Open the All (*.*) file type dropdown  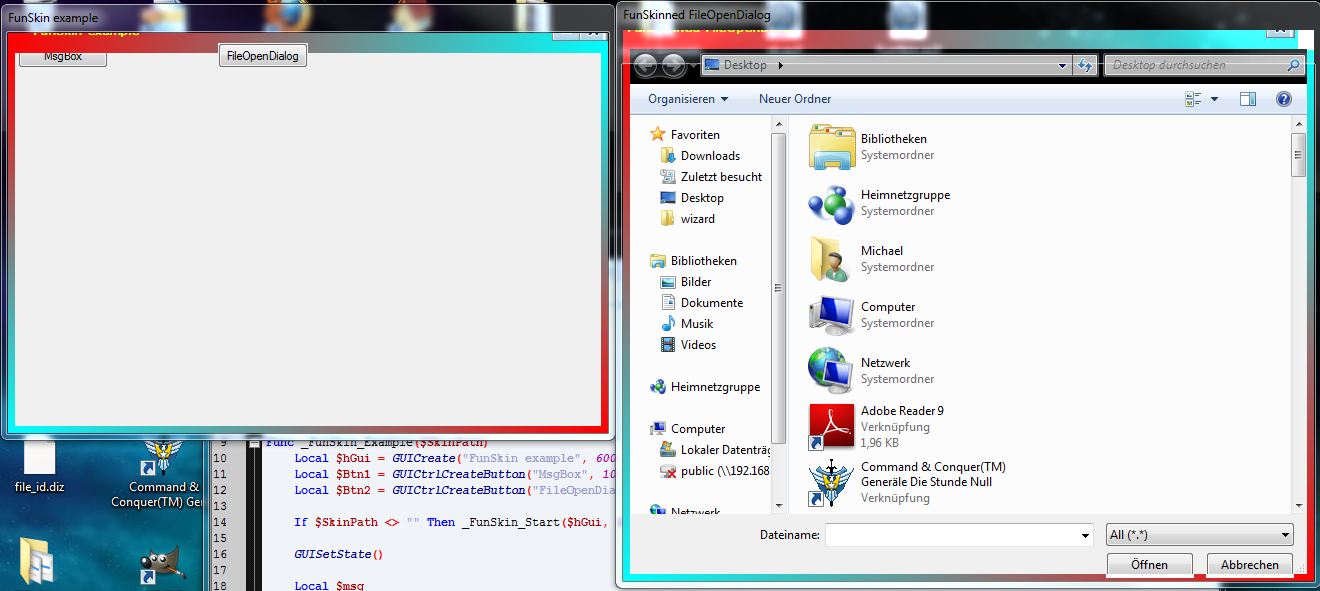pyautogui.click(x=1199, y=535)
